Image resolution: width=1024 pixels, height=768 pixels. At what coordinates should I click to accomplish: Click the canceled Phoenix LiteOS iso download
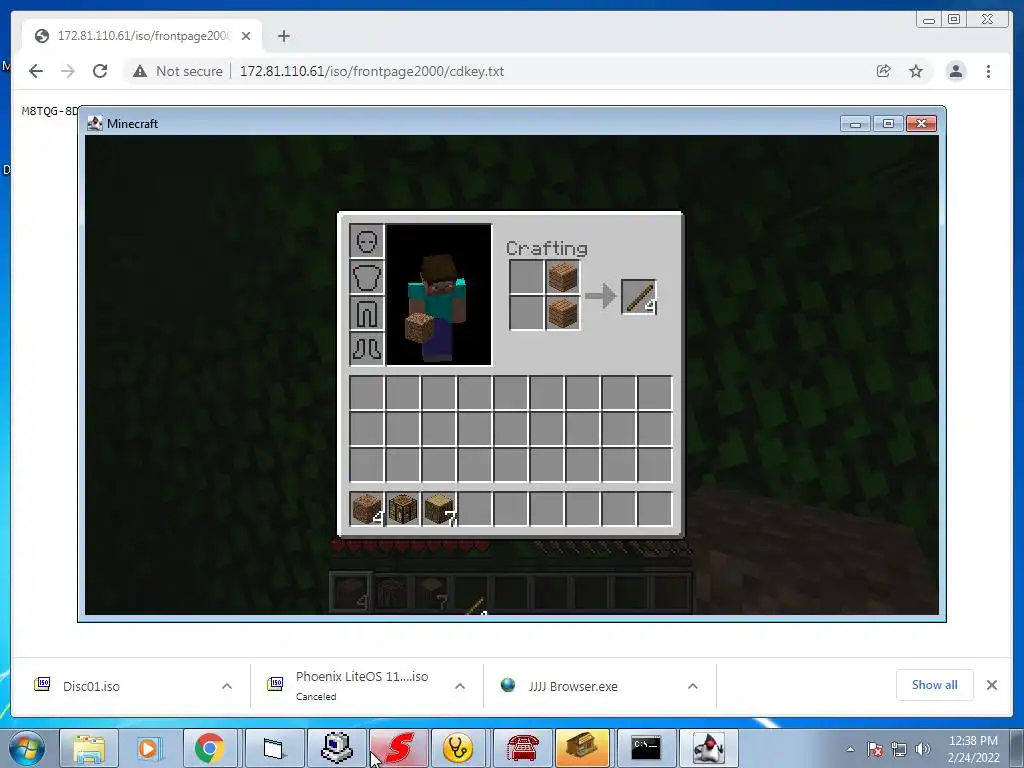[362, 685]
